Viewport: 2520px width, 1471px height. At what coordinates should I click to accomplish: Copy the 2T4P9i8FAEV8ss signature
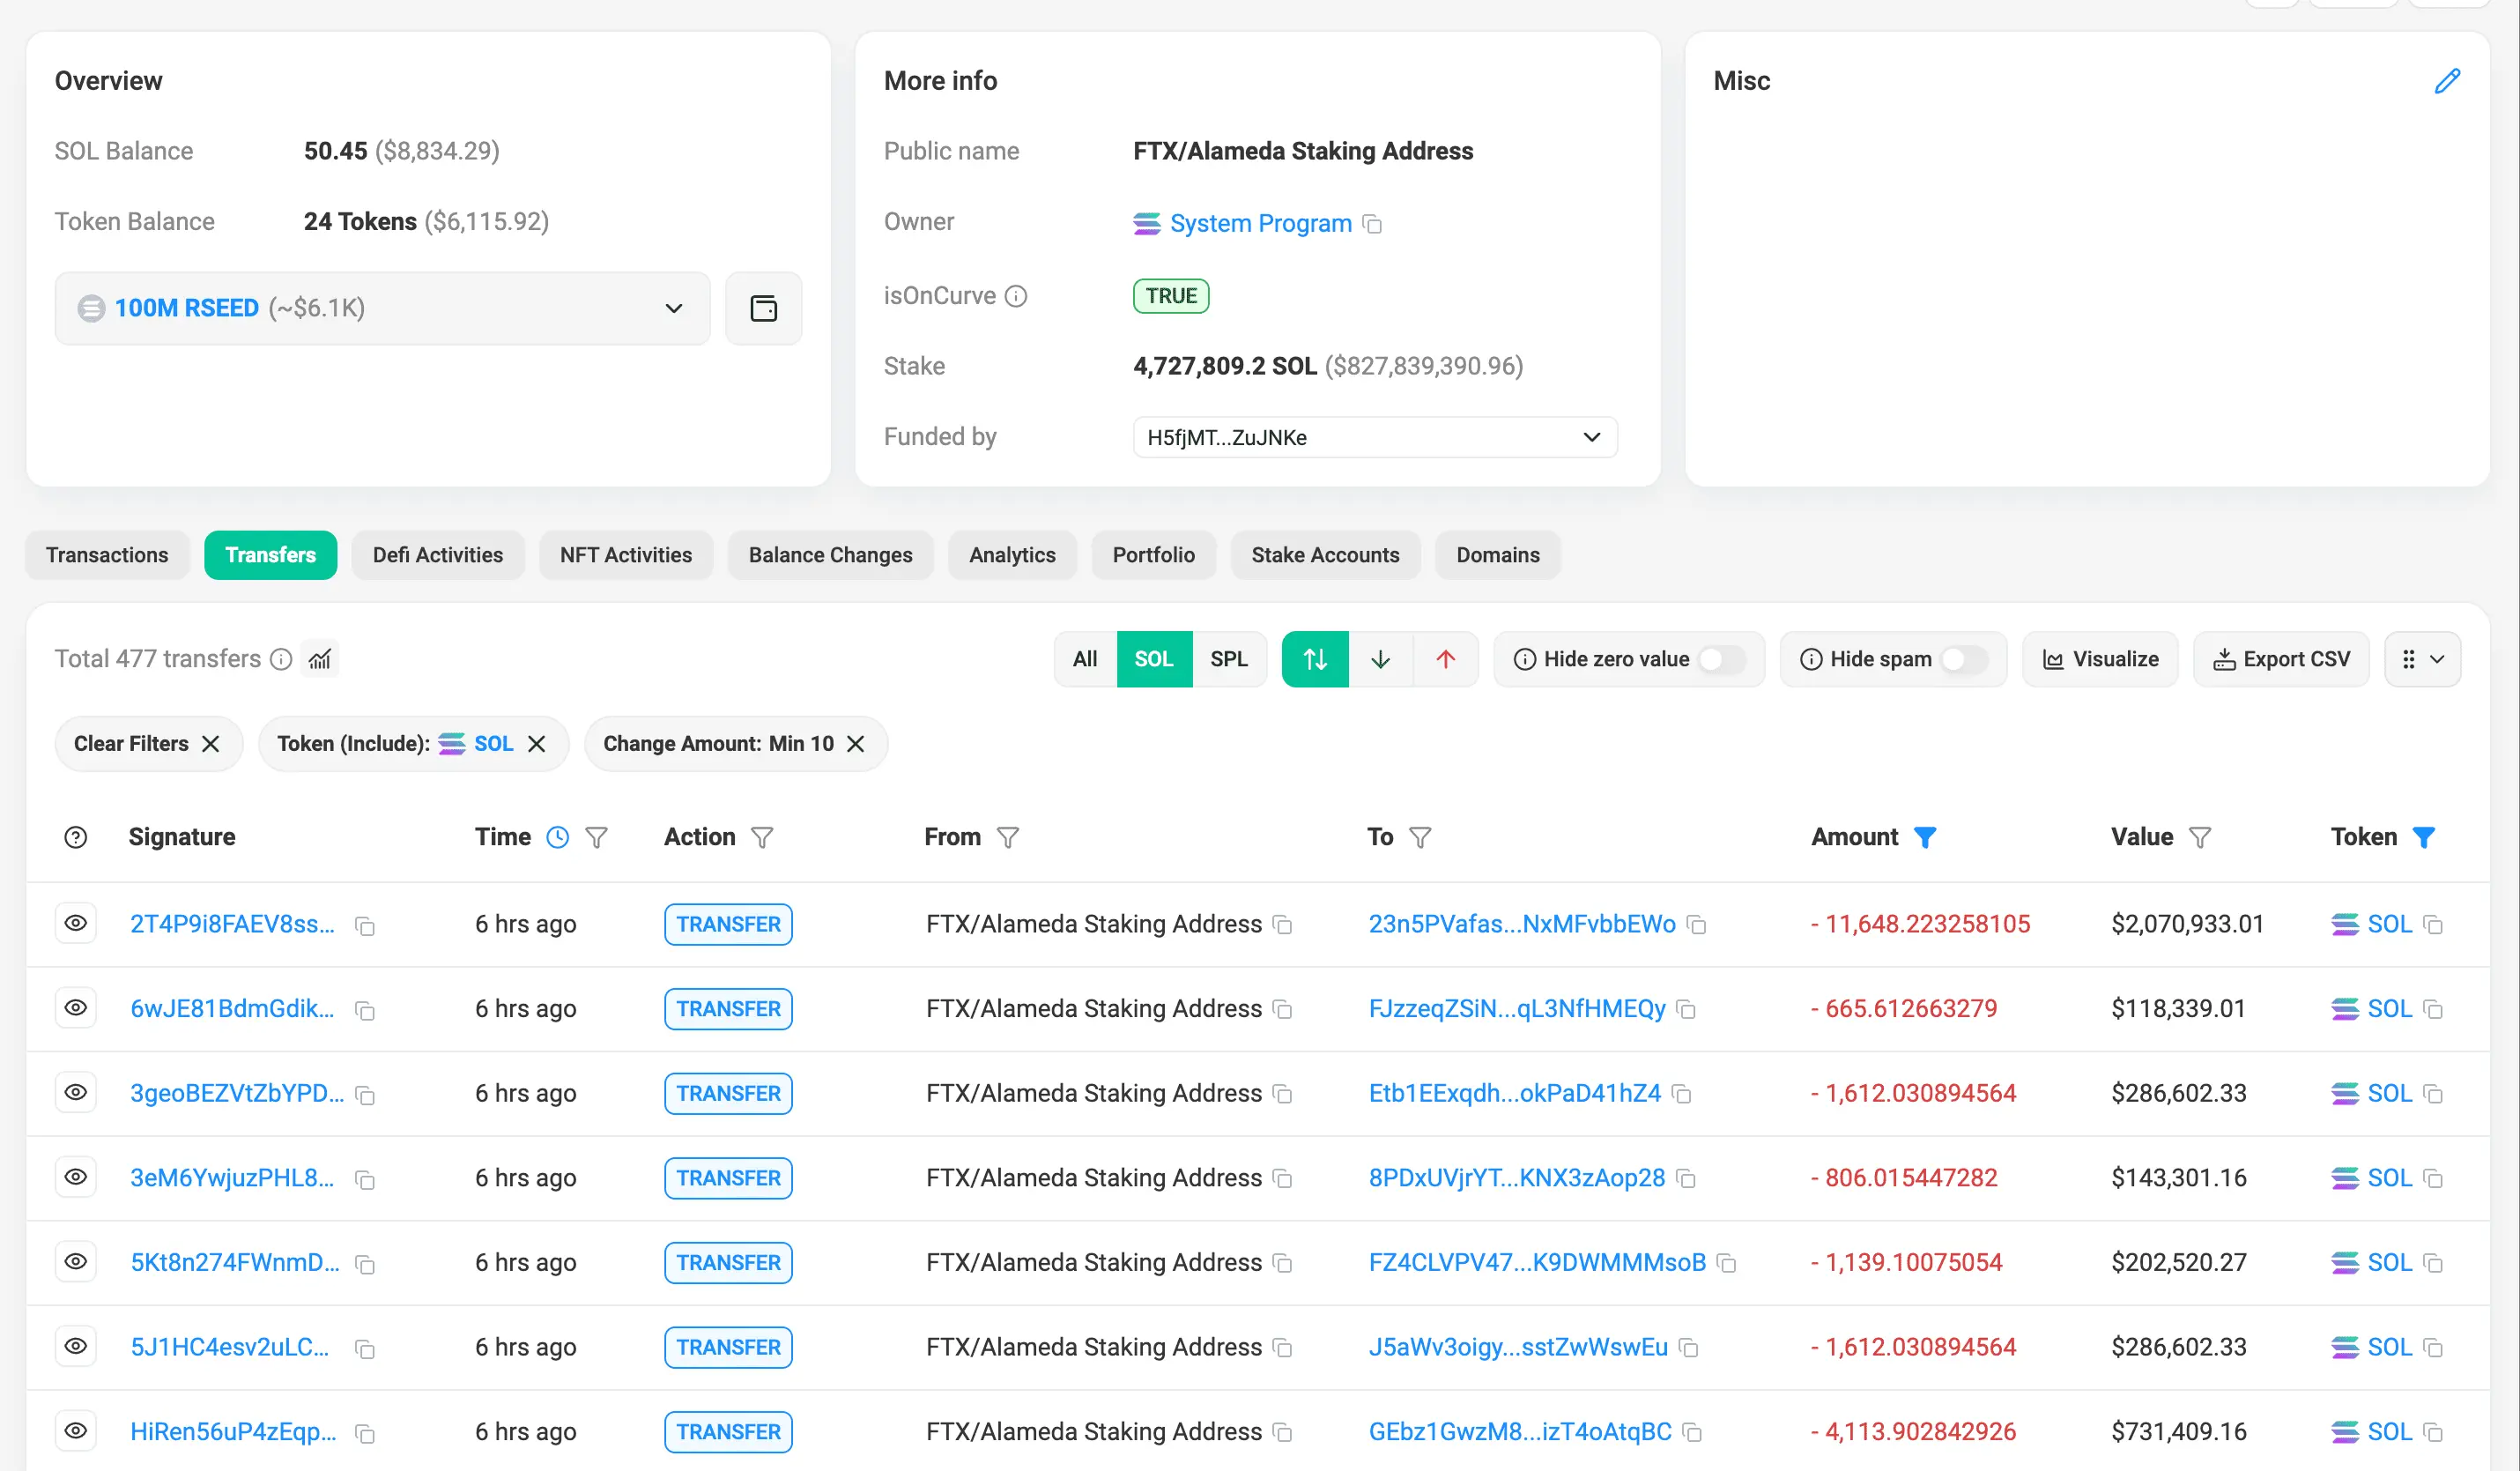(x=365, y=926)
